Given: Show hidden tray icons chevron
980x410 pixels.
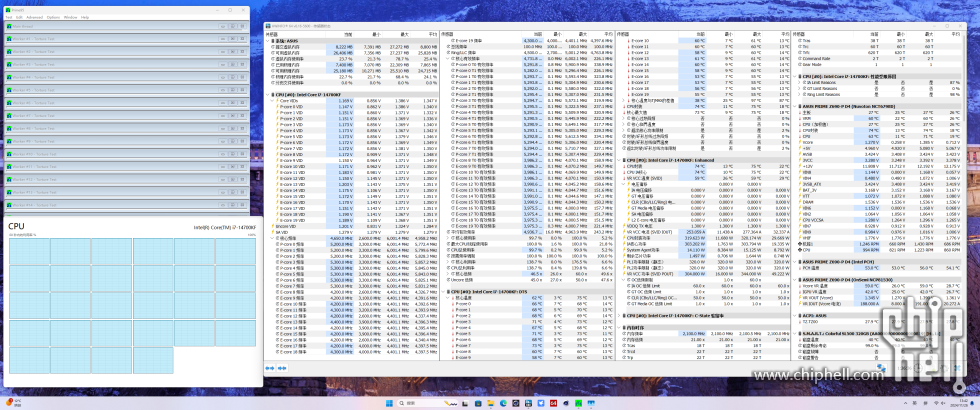Looking at the screenshot, I should click(906, 402).
